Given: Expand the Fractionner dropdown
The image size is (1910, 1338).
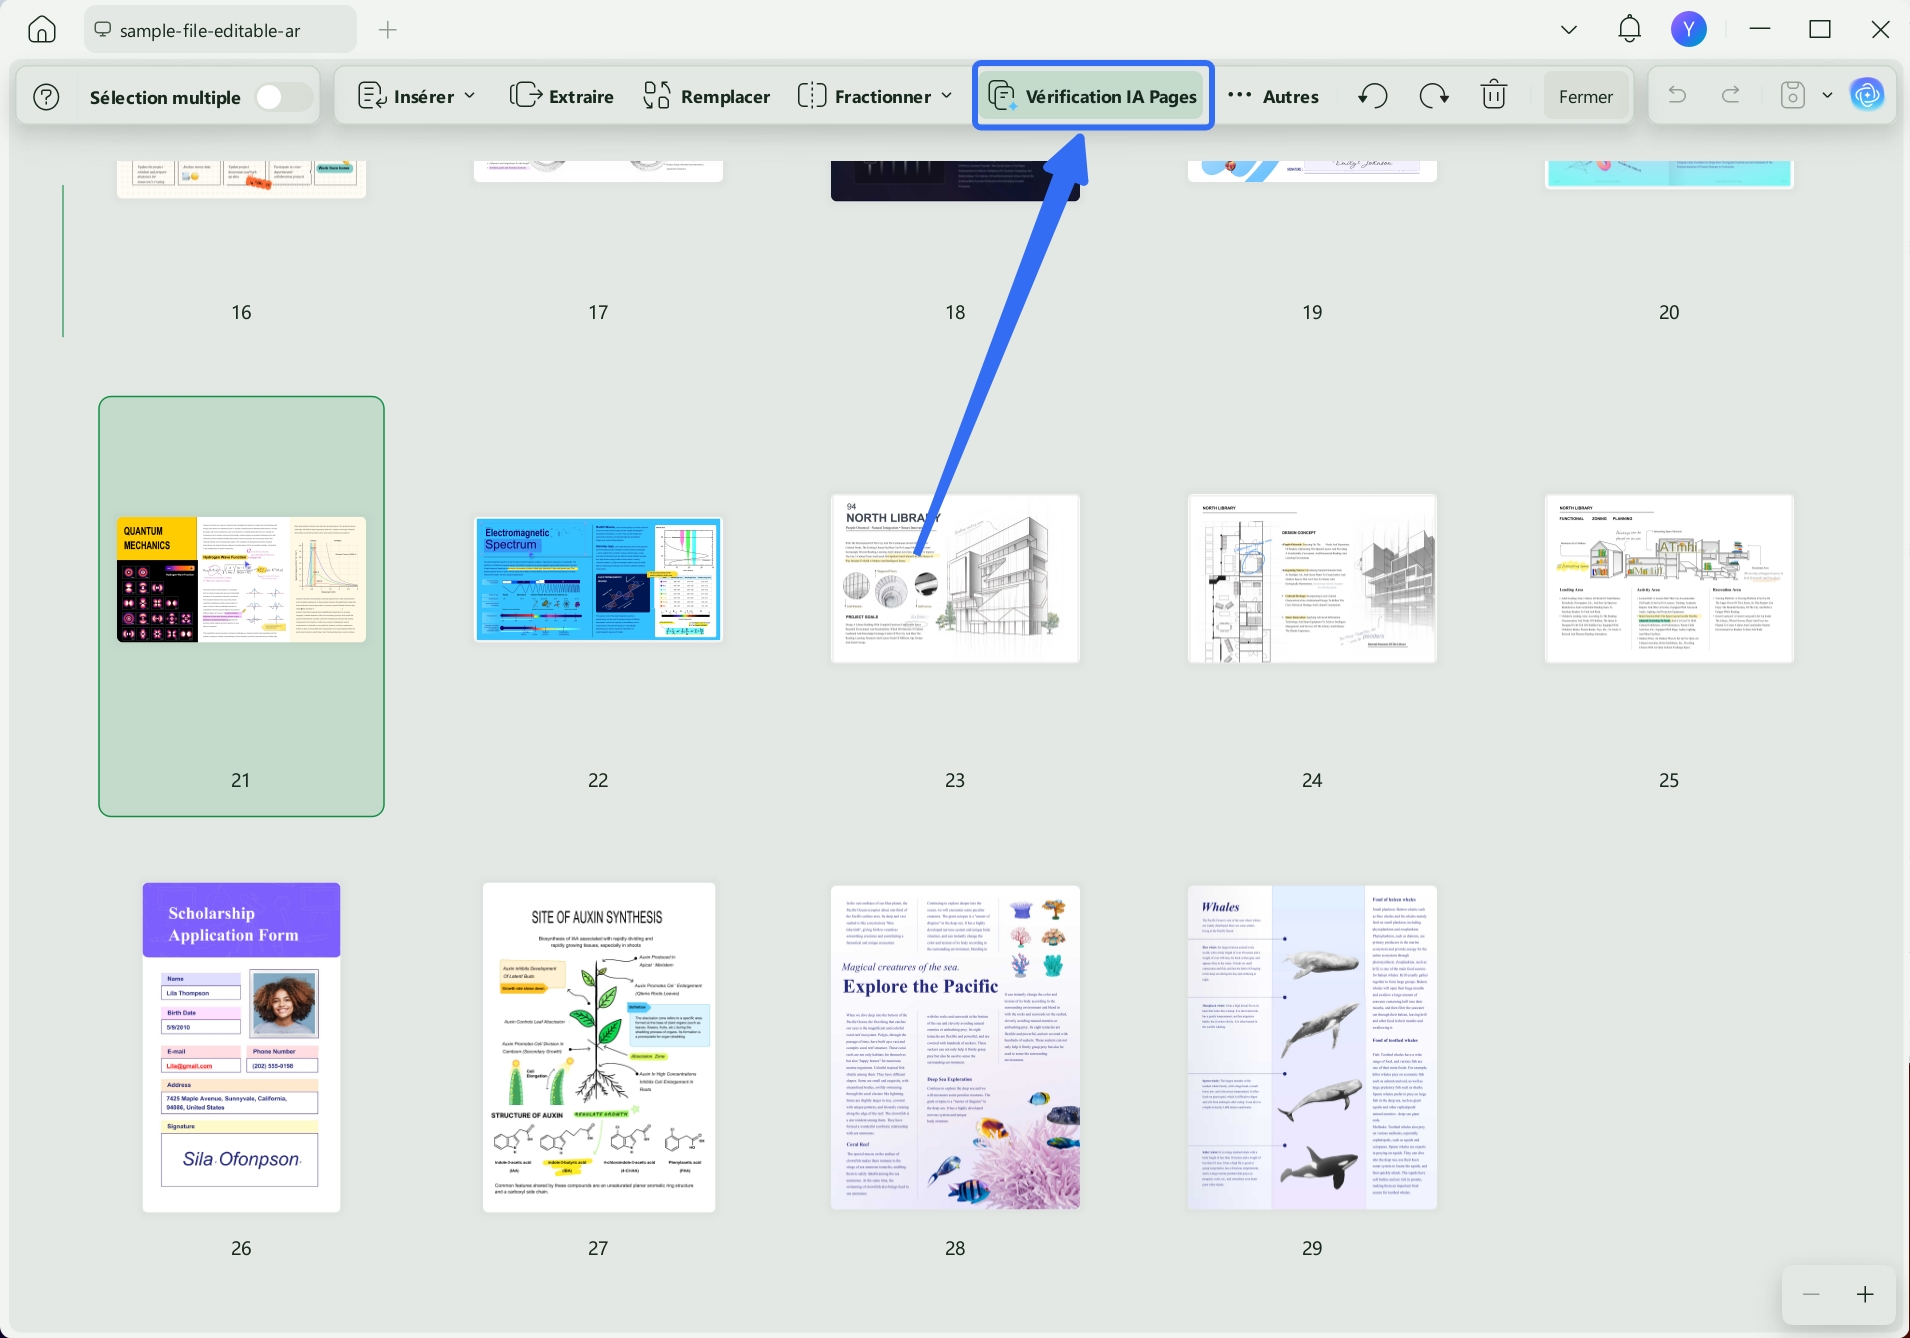Looking at the screenshot, I should click(875, 97).
